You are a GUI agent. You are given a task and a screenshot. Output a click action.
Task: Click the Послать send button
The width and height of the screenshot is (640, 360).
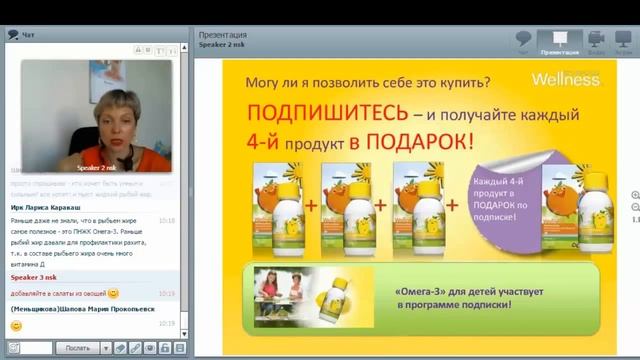click(x=78, y=348)
